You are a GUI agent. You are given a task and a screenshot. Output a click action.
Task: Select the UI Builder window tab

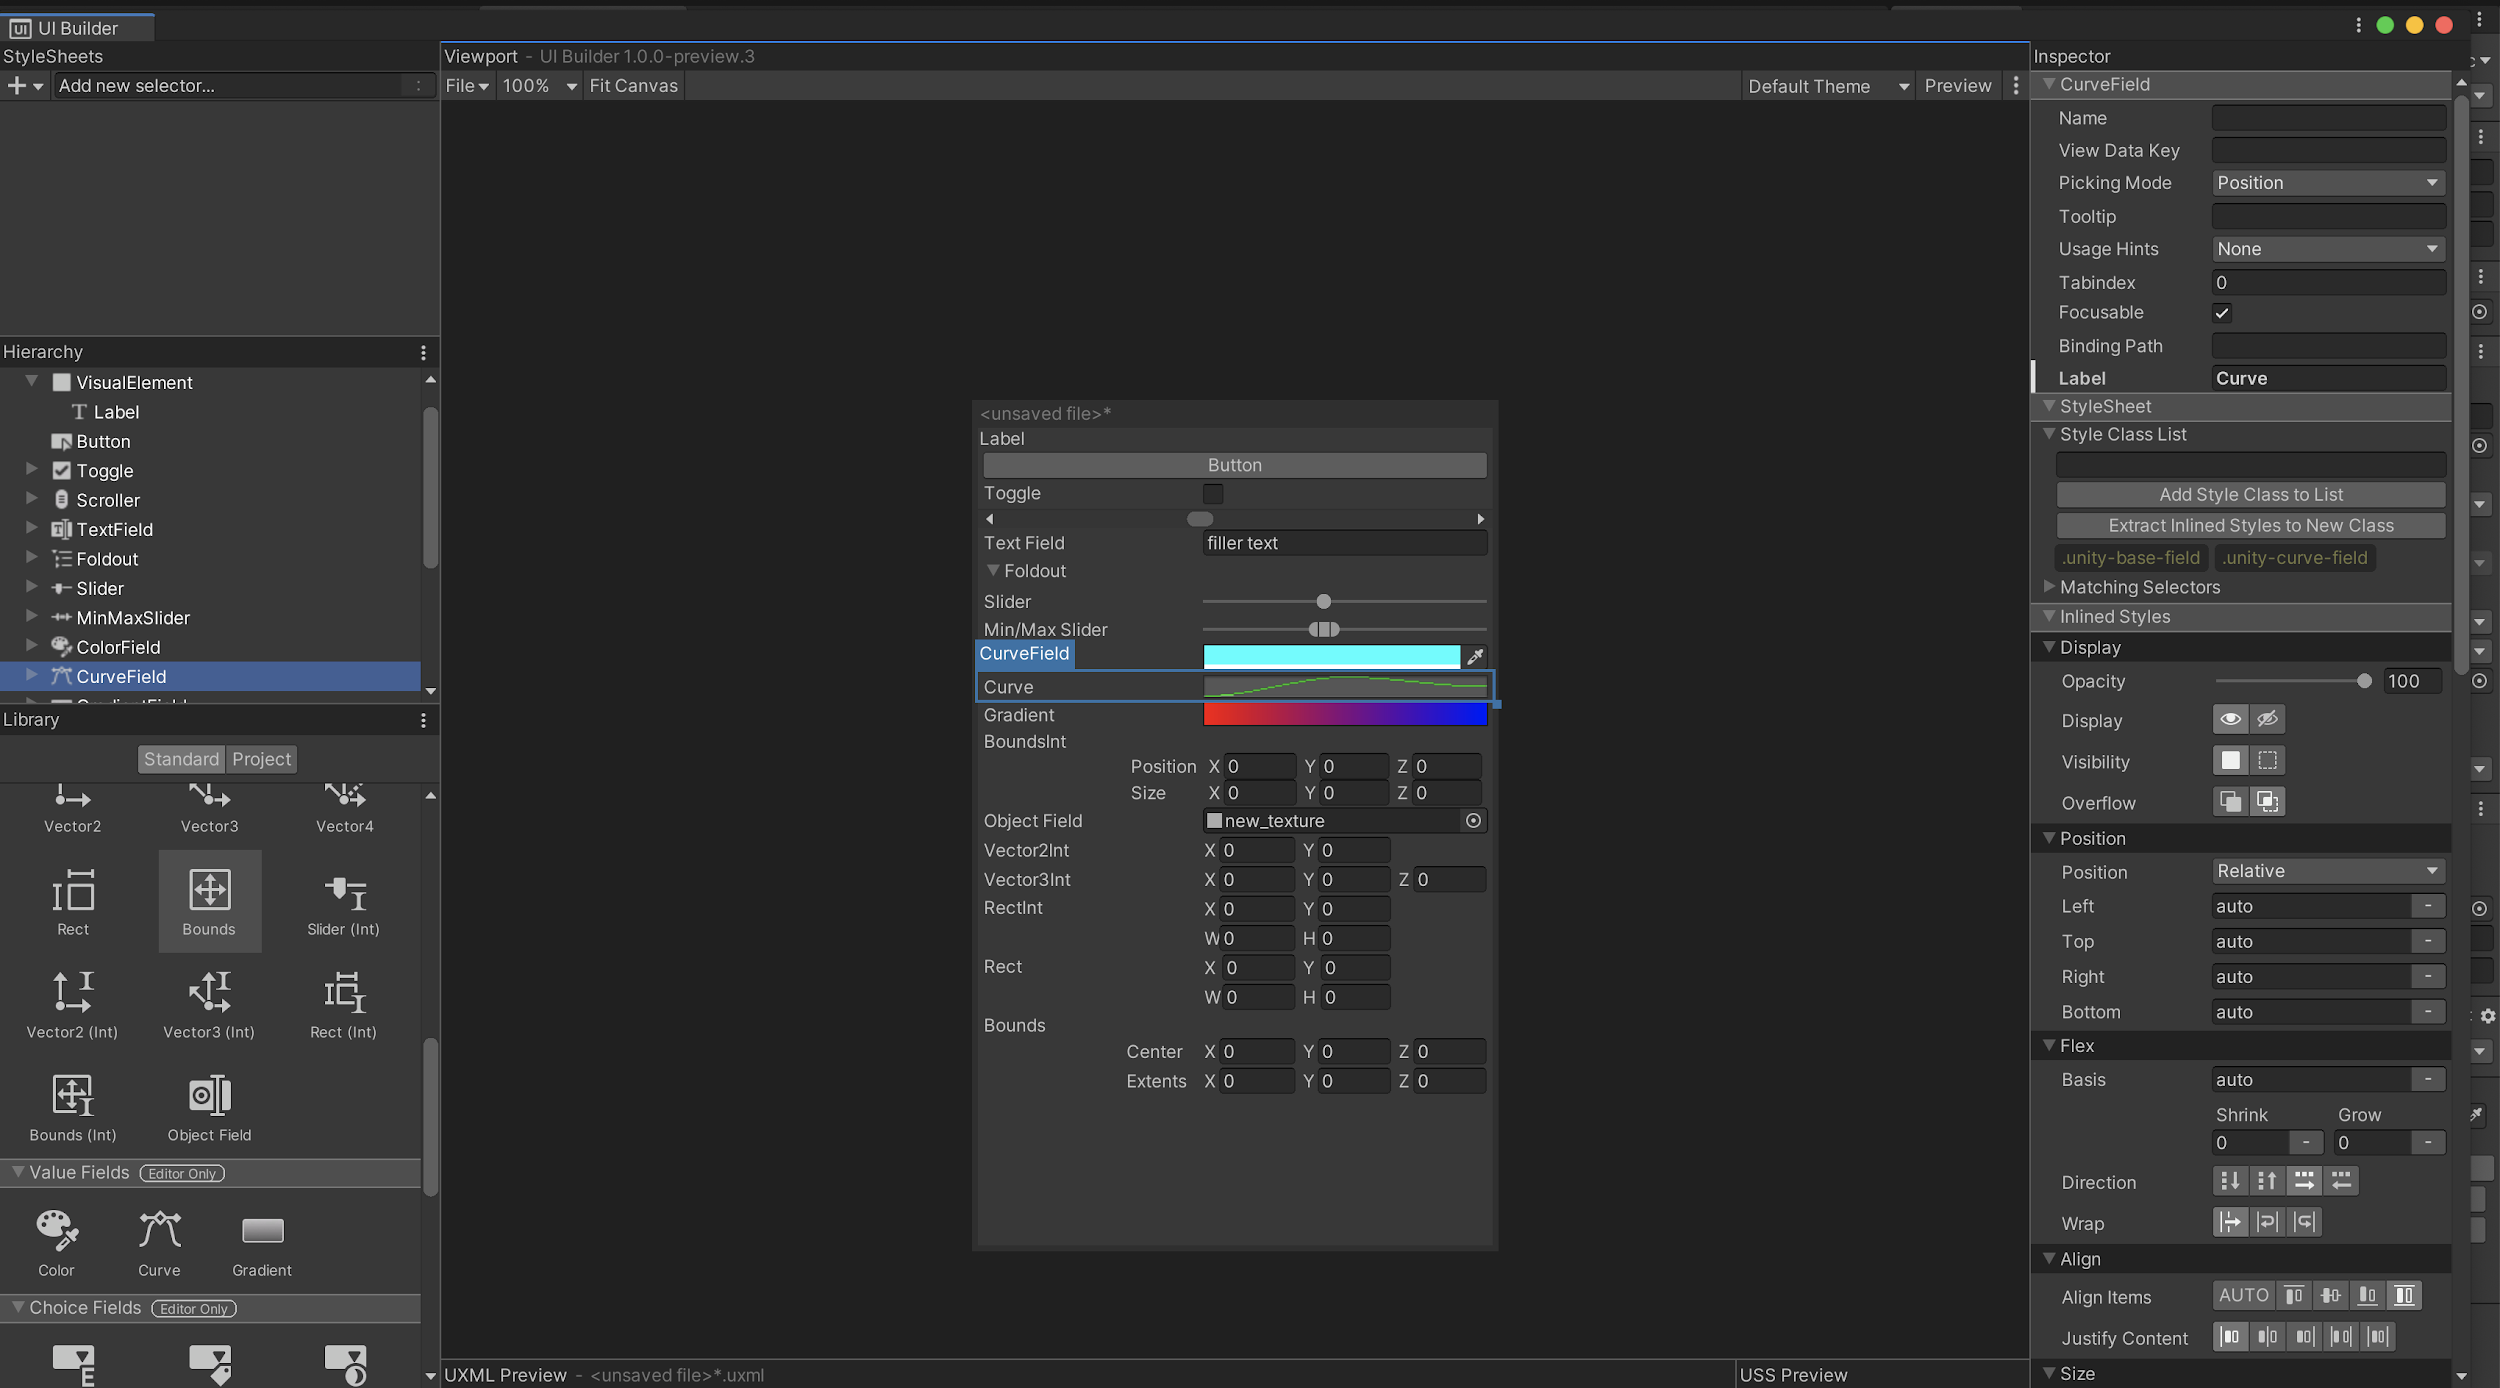pyautogui.click(x=78, y=28)
